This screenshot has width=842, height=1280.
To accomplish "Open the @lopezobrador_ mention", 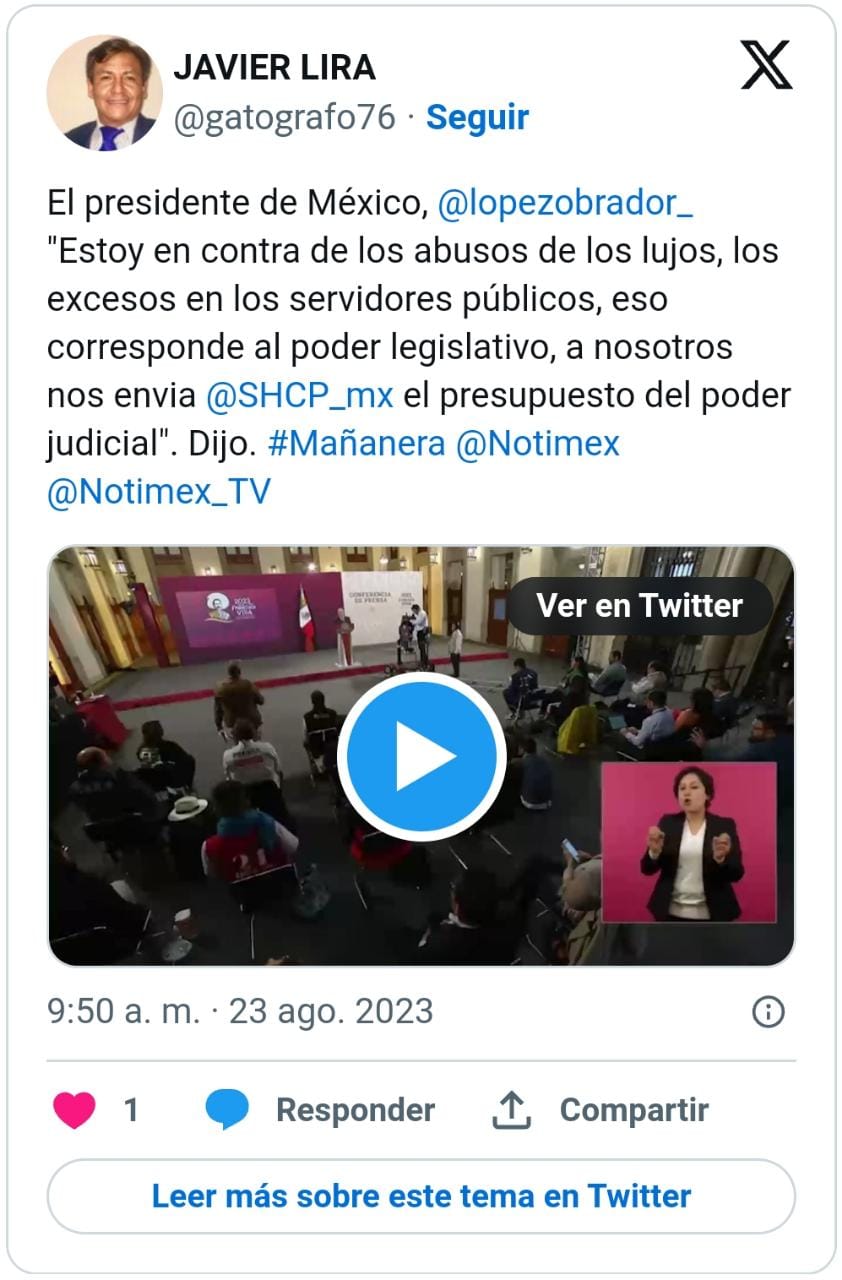I will pyautogui.click(x=565, y=203).
